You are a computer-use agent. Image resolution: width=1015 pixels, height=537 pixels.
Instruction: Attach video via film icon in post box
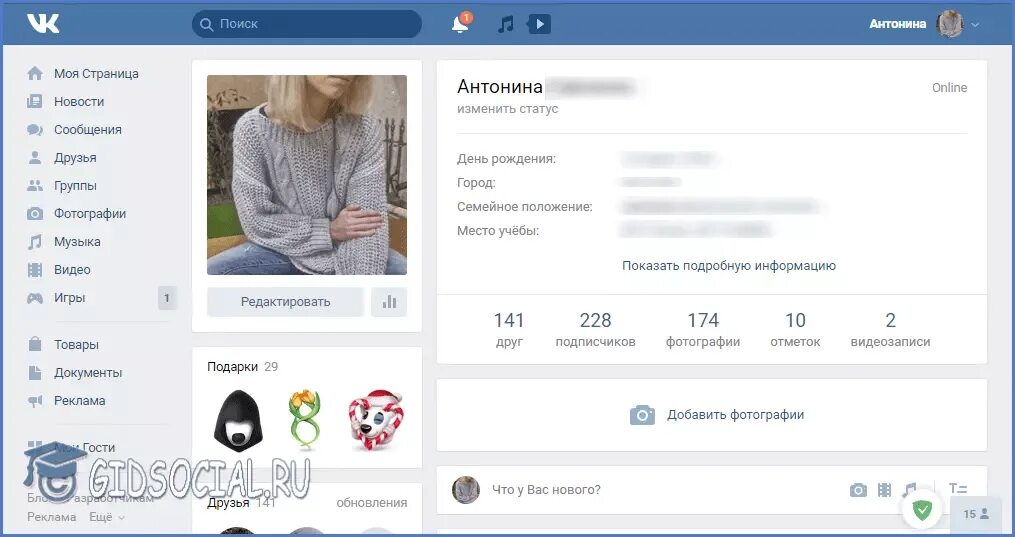pyautogui.click(x=884, y=490)
